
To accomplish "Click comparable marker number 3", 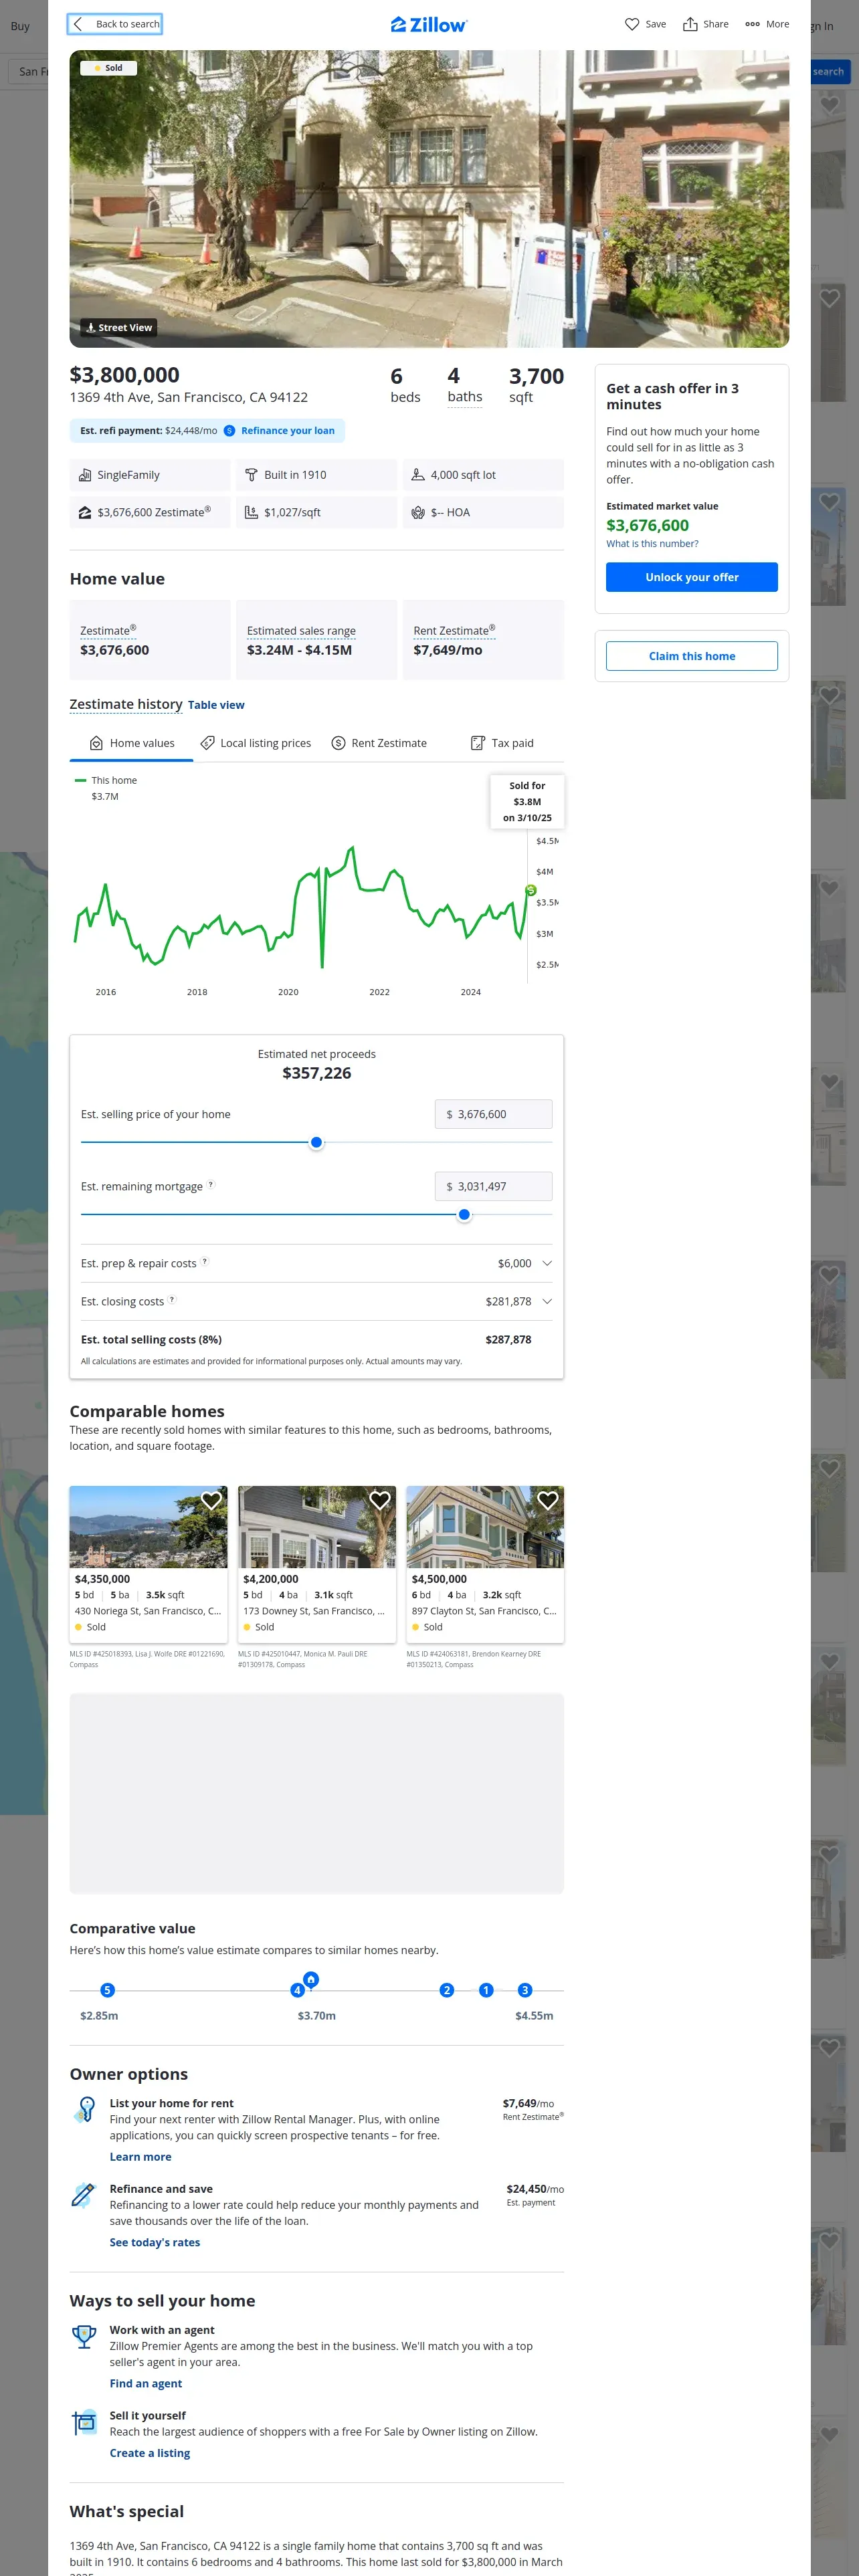I will pos(525,1990).
